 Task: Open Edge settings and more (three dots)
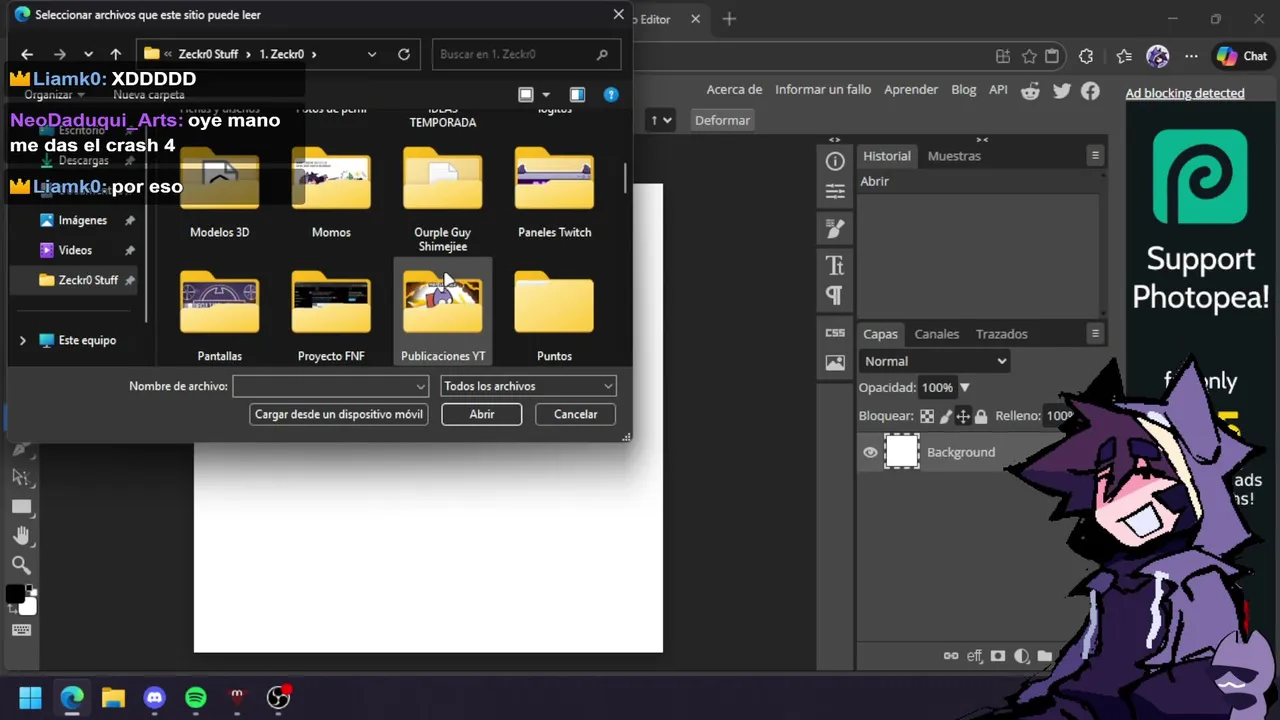1191,56
